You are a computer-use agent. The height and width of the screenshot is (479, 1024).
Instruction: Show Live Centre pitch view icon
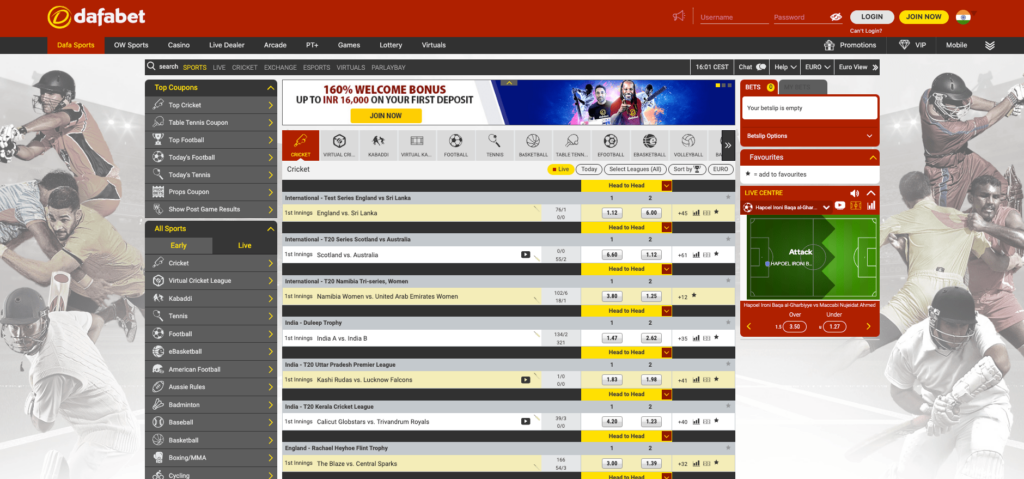point(856,206)
